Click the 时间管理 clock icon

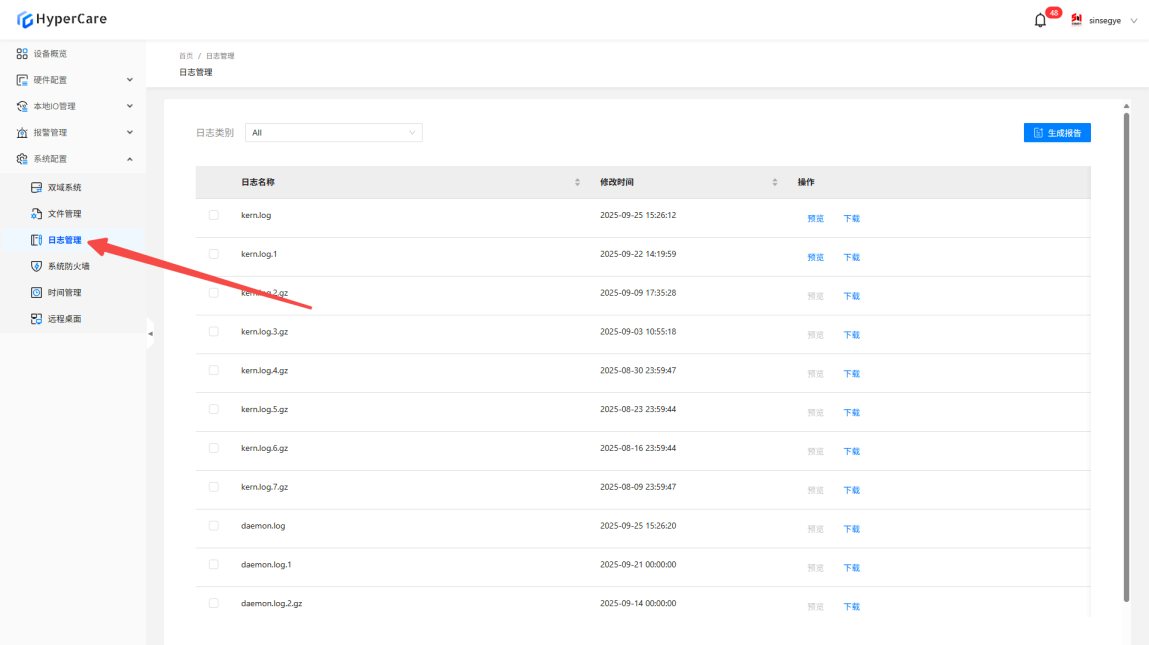pos(37,293)
